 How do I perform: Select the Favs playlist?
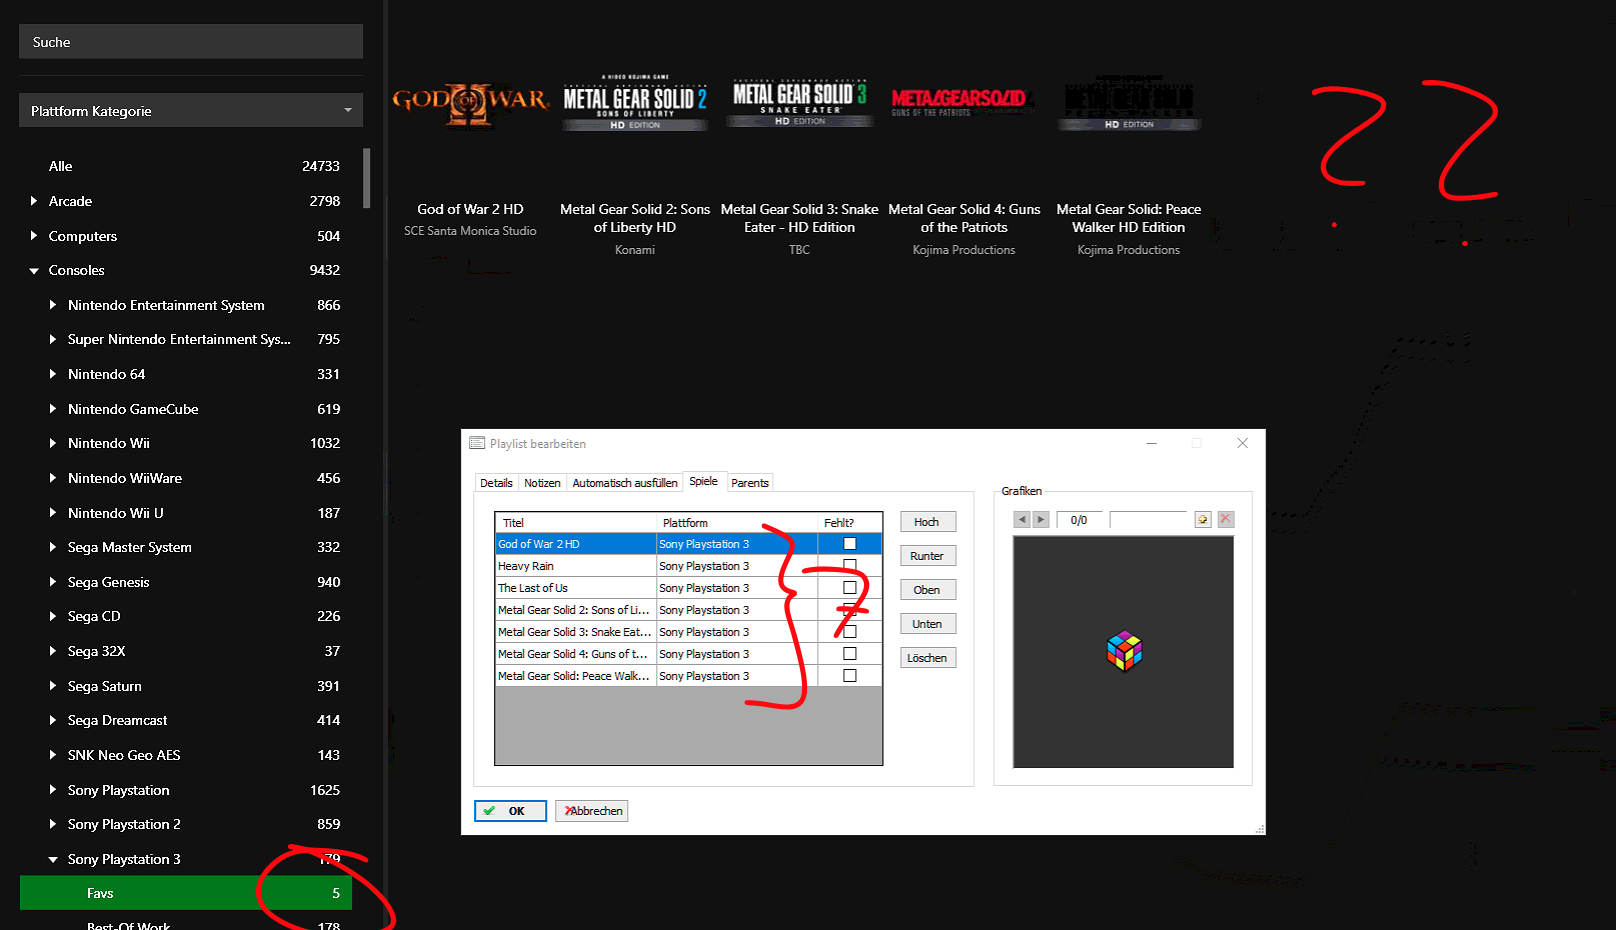[185, 893]
